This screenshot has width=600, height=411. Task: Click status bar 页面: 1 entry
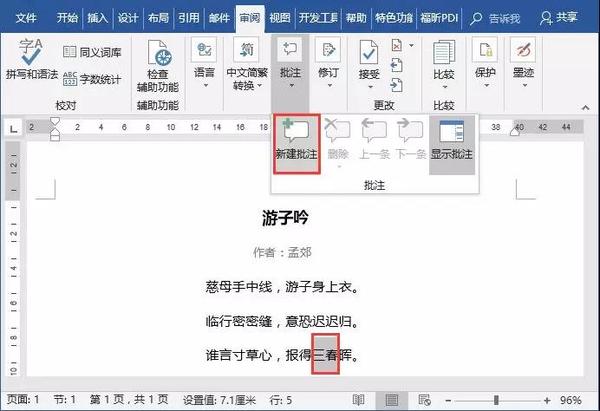tap(23, 400)
